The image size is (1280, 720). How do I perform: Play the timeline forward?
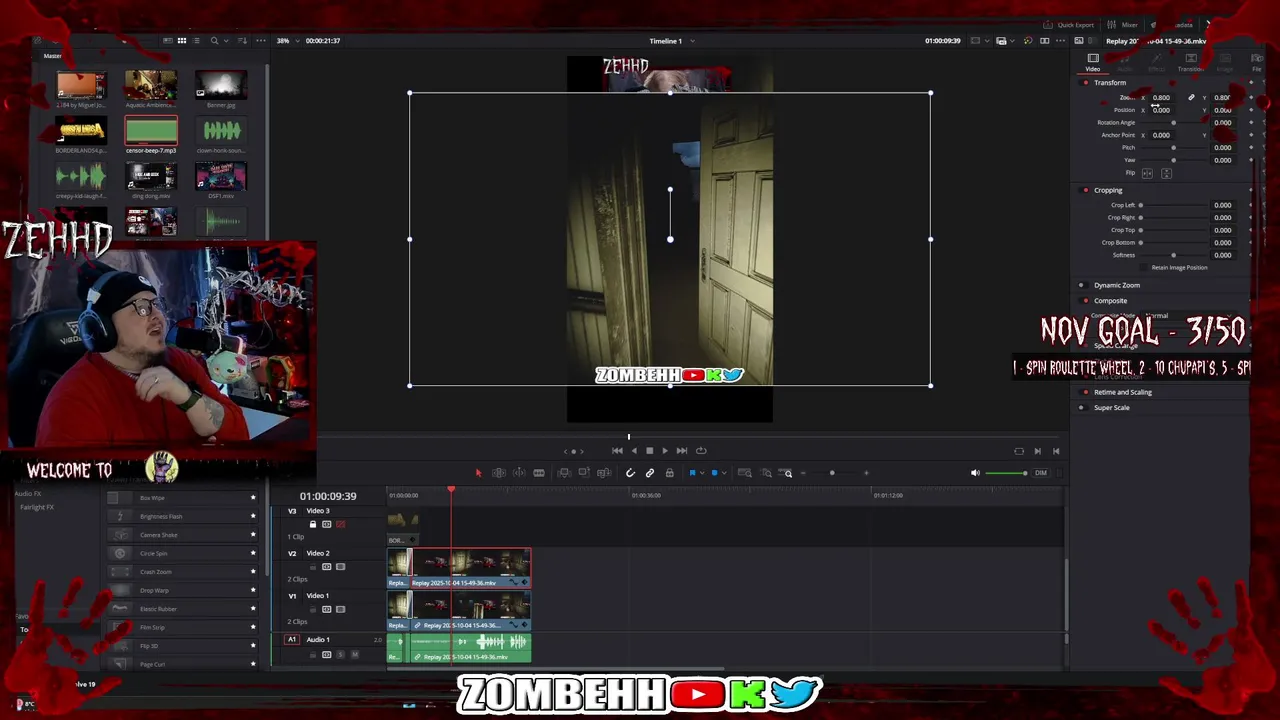665,451
